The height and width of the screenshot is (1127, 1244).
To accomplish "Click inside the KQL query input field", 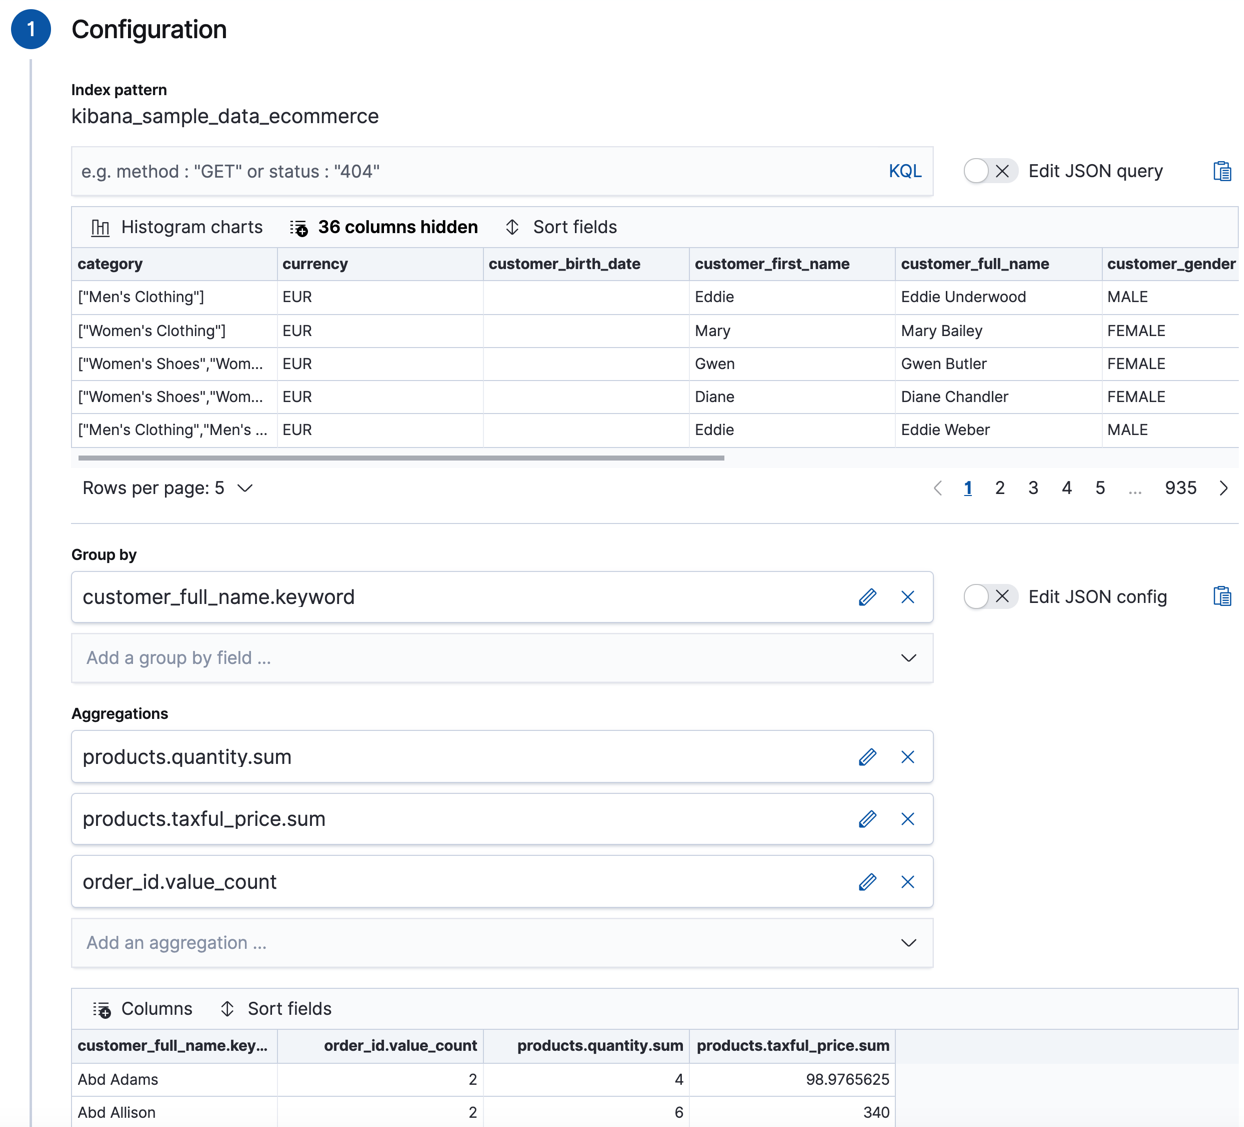I will point(400,170).
